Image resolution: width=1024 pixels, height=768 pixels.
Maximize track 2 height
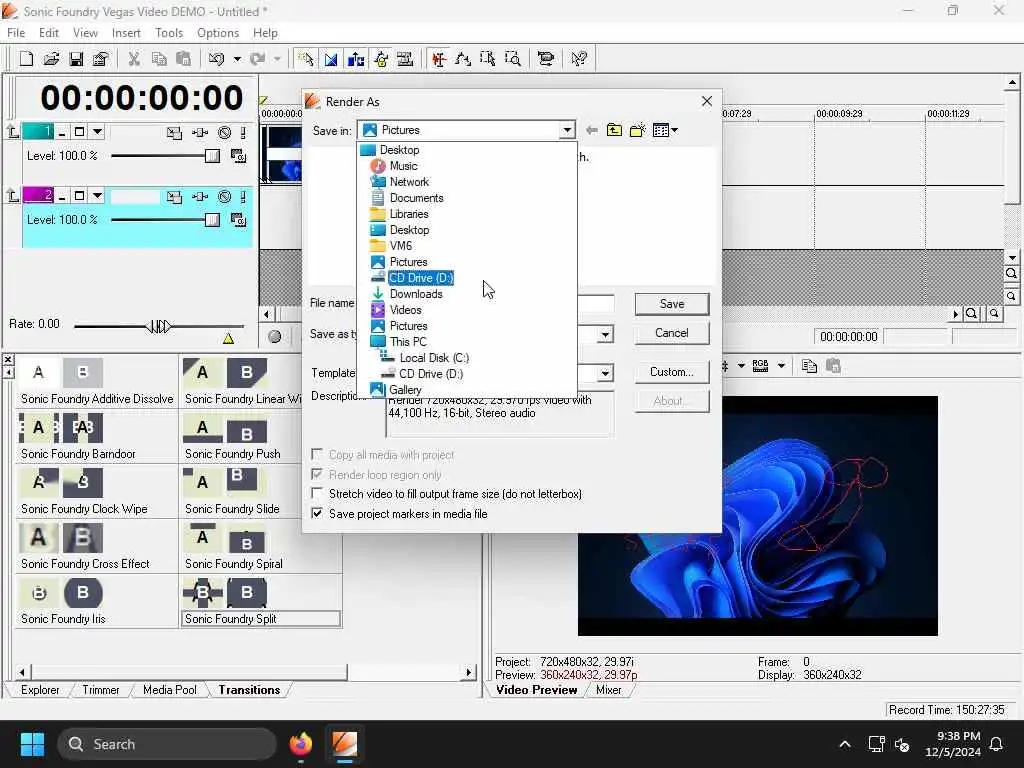tap(79, 196)
